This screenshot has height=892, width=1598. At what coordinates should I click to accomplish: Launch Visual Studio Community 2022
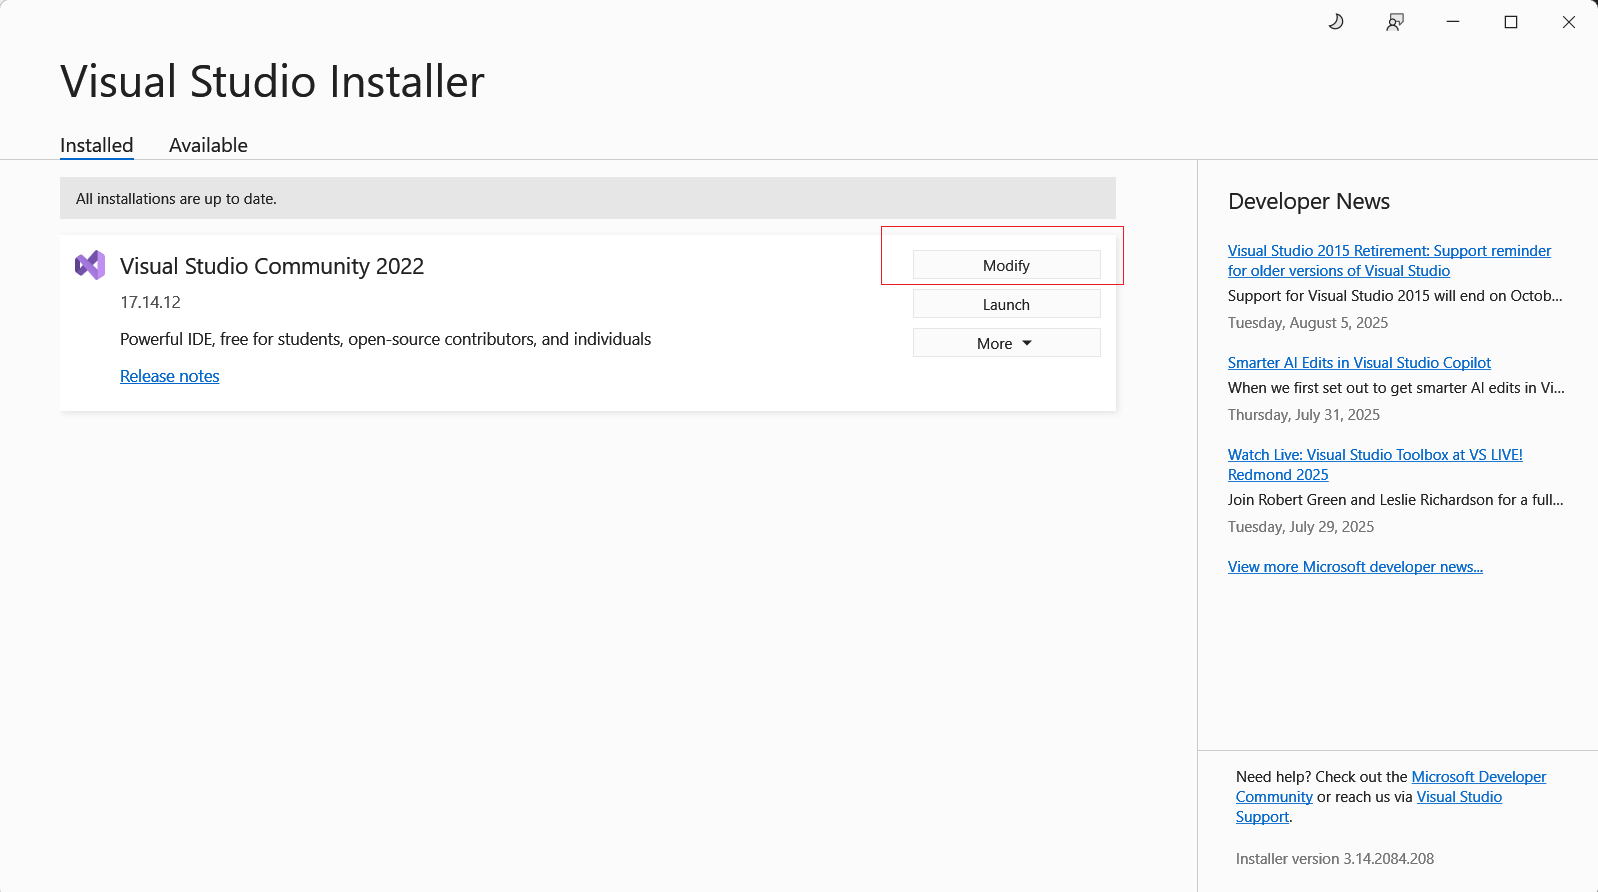[x=1006, y=304]
